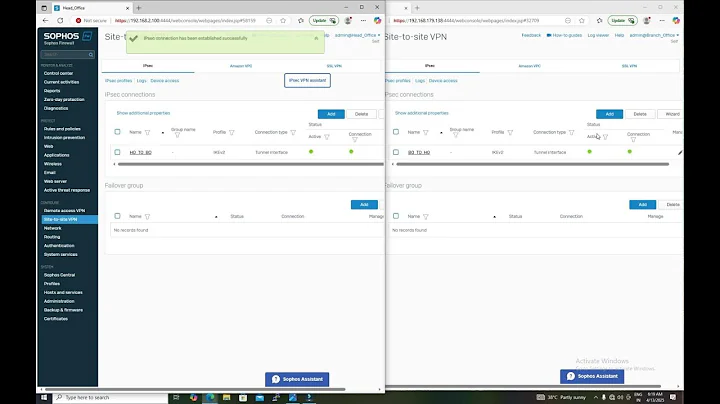Open File Explorer from the taskbar
The height and width of the screenshot is (404, 720).
click(x=226, y=398)
